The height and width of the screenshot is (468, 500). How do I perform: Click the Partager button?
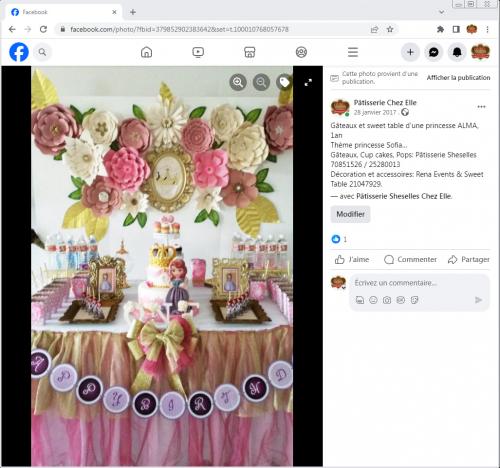click(x=469, y=259)
